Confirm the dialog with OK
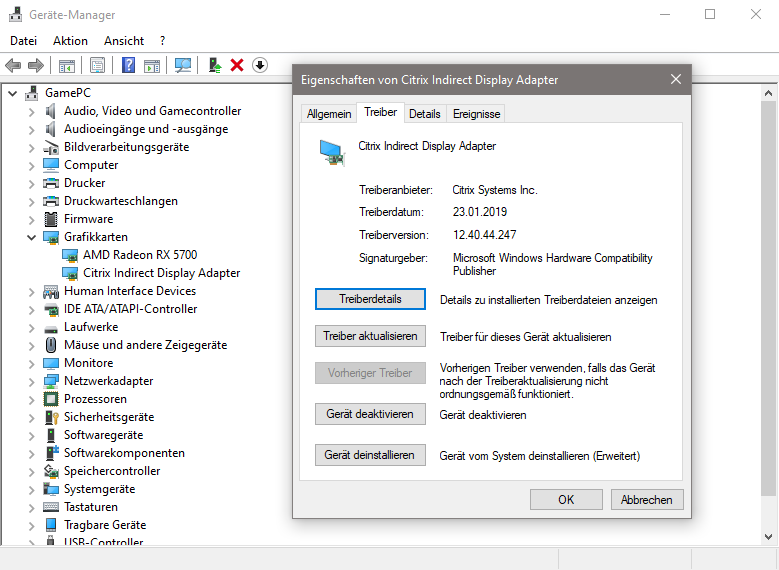 tap(566, 499)
